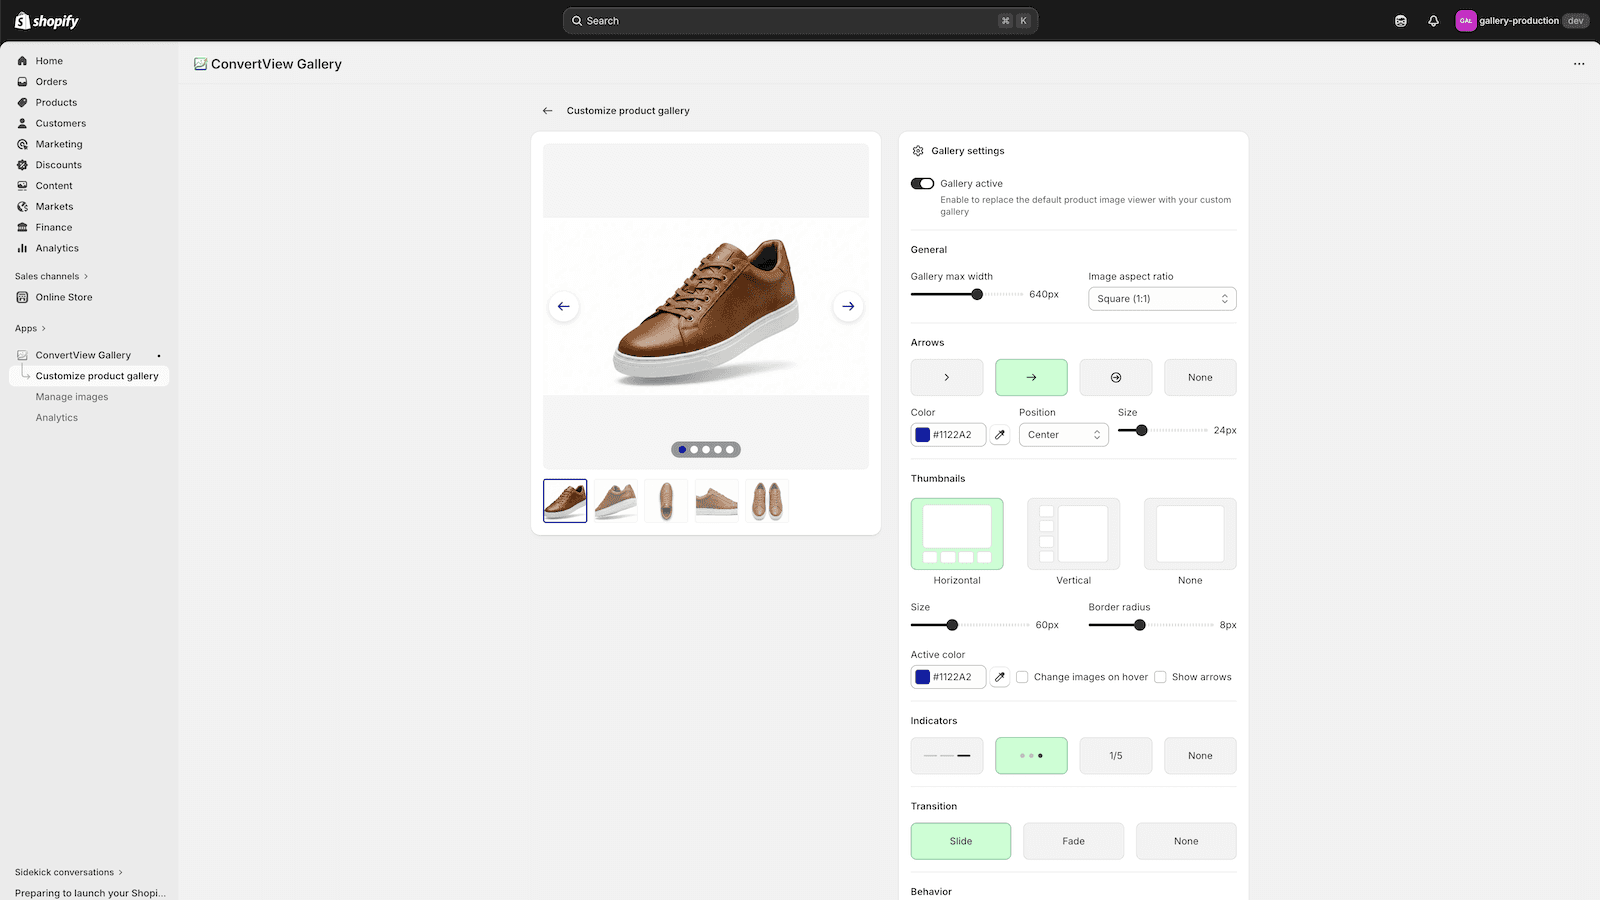Select the plain arrow style

tap(1031, 377)
